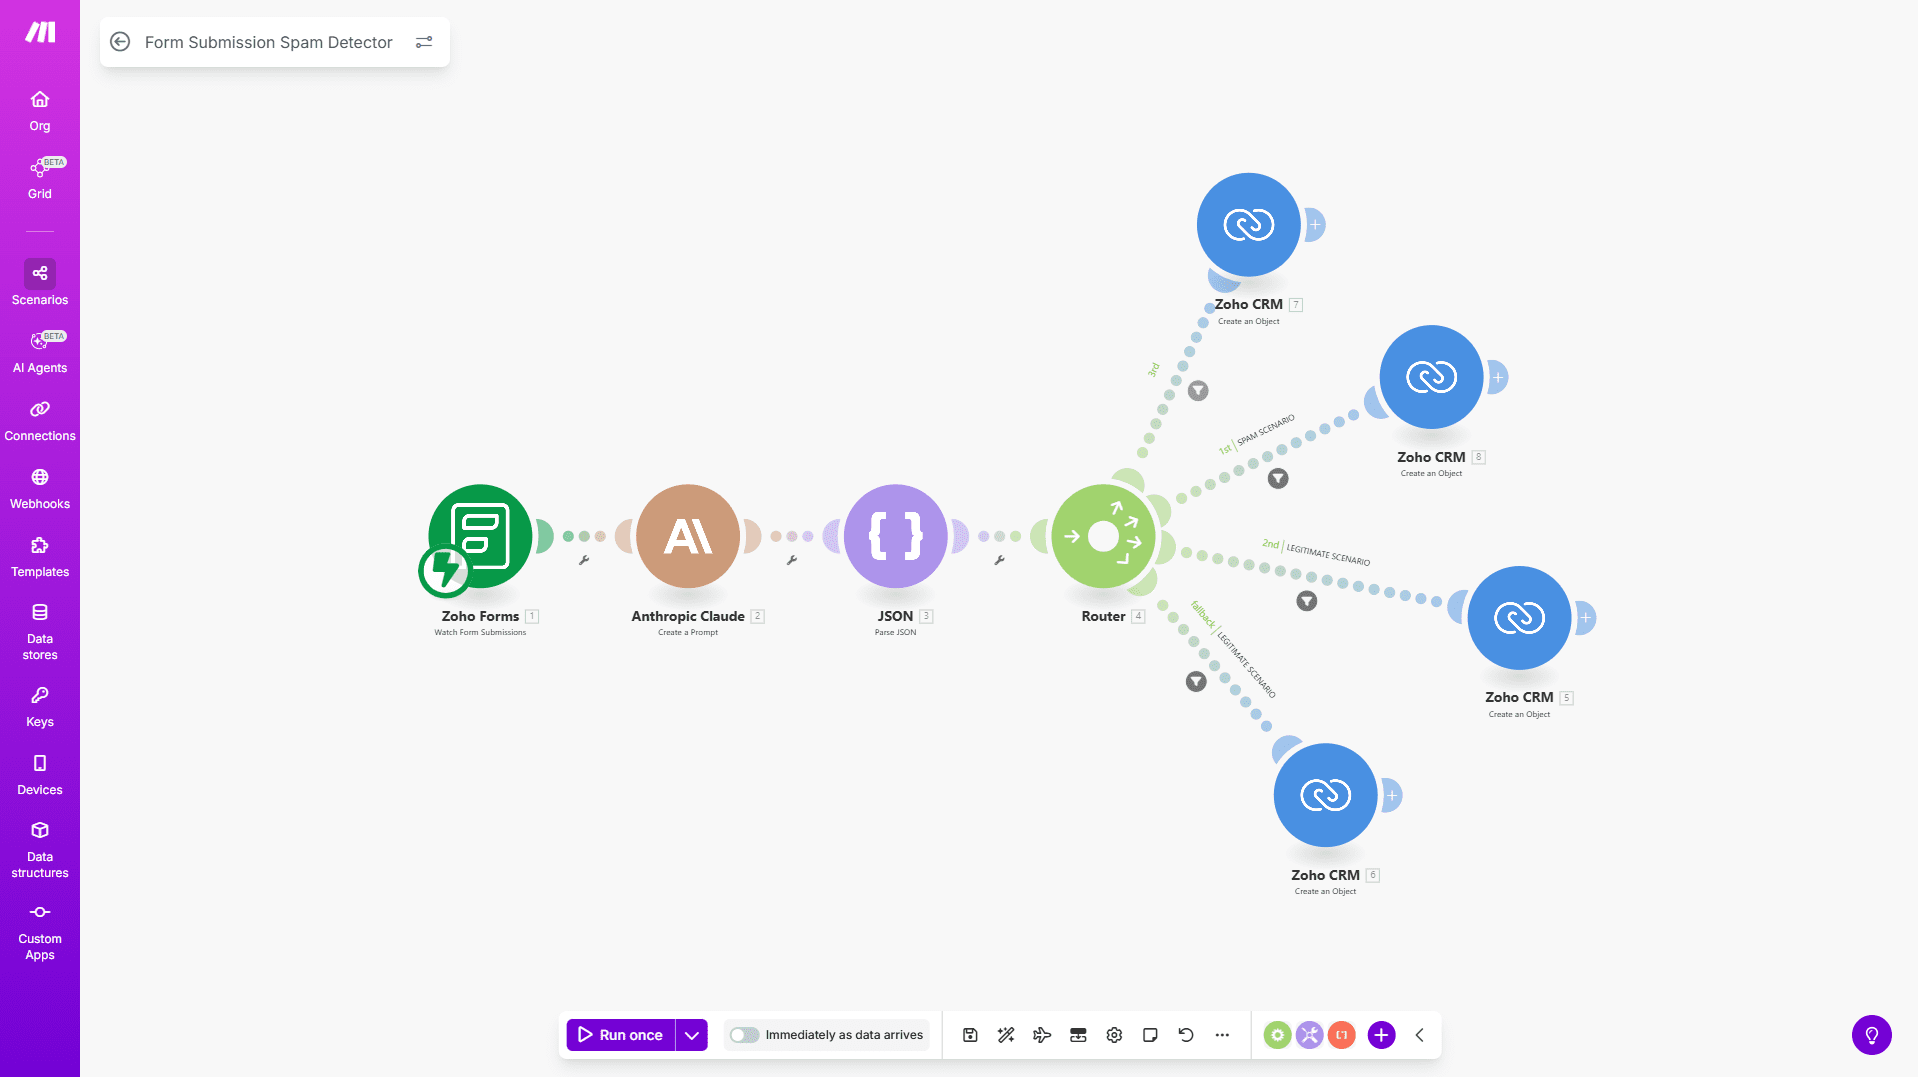
Task: Click the Run once button
Action: pos(620,1035)
